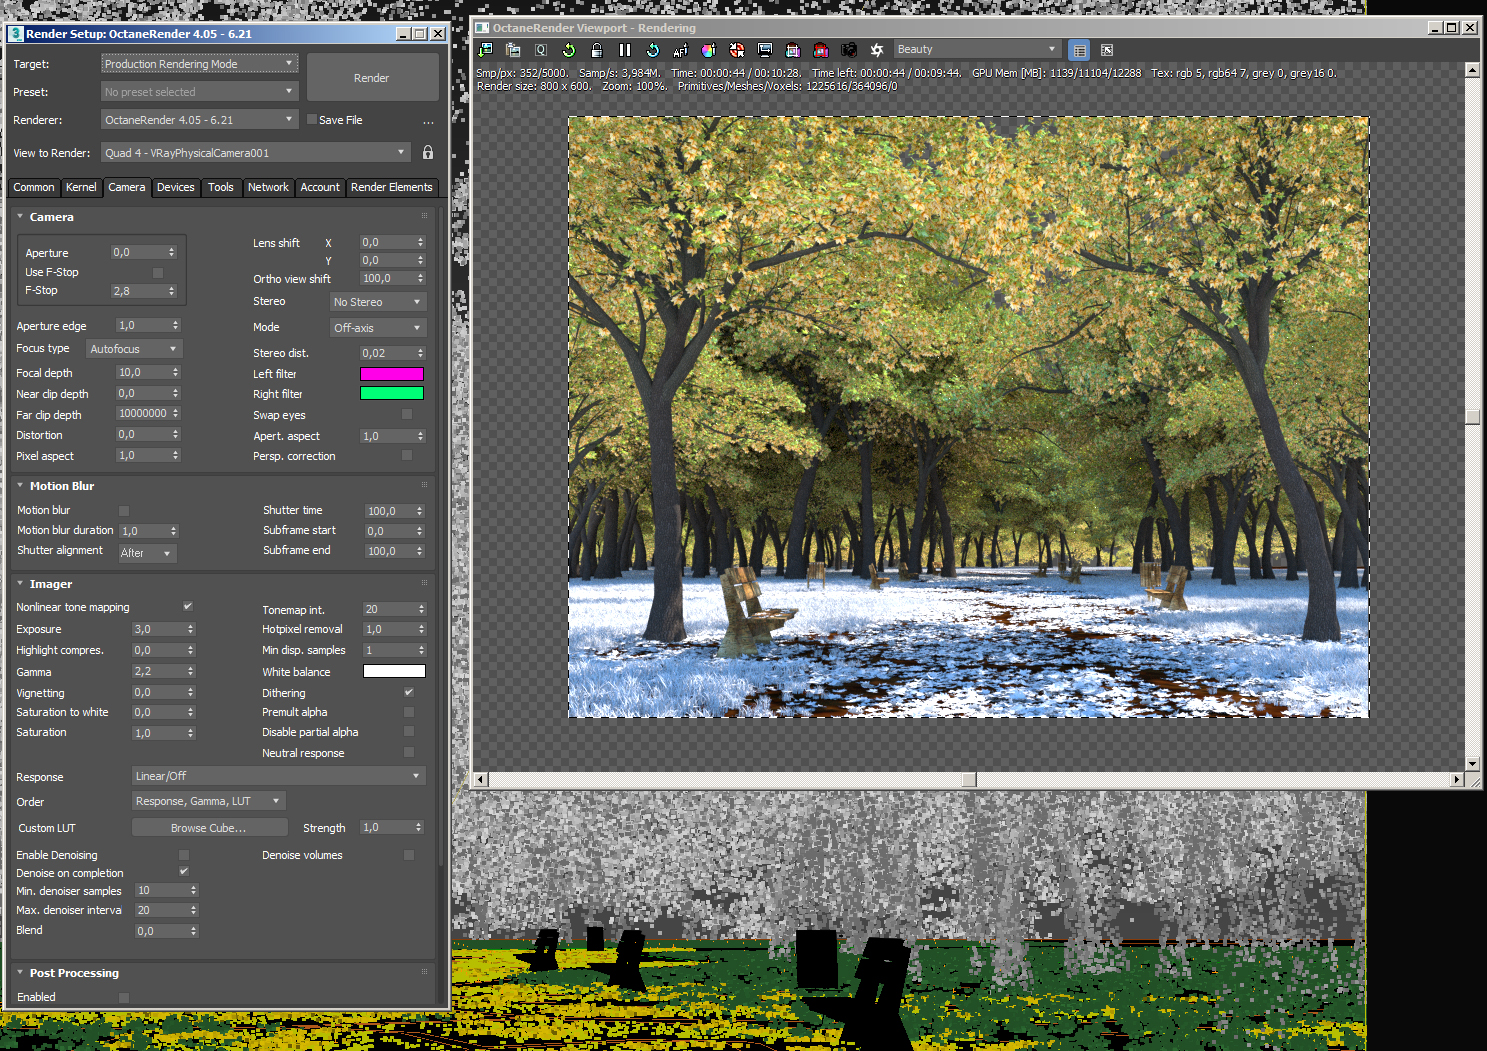Collapse the Imager rollout
1487x1051 pixels.
click(x=20, y=584)
